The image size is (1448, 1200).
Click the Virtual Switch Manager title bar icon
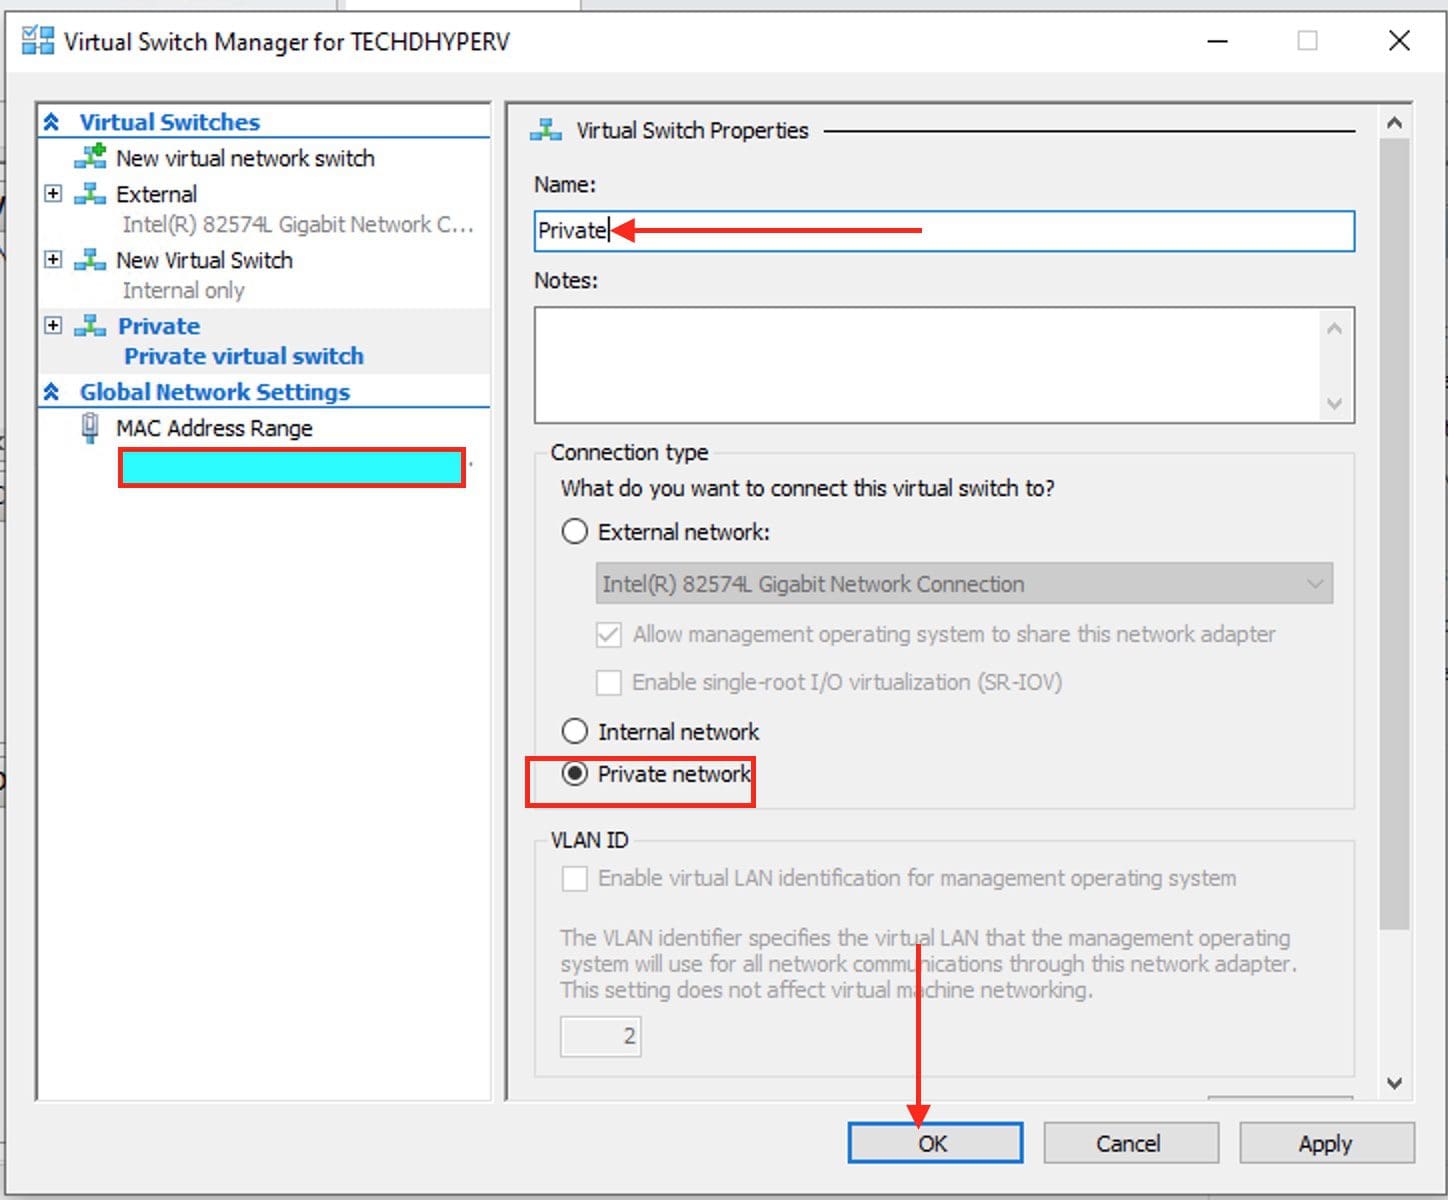(x=38, y=41)
